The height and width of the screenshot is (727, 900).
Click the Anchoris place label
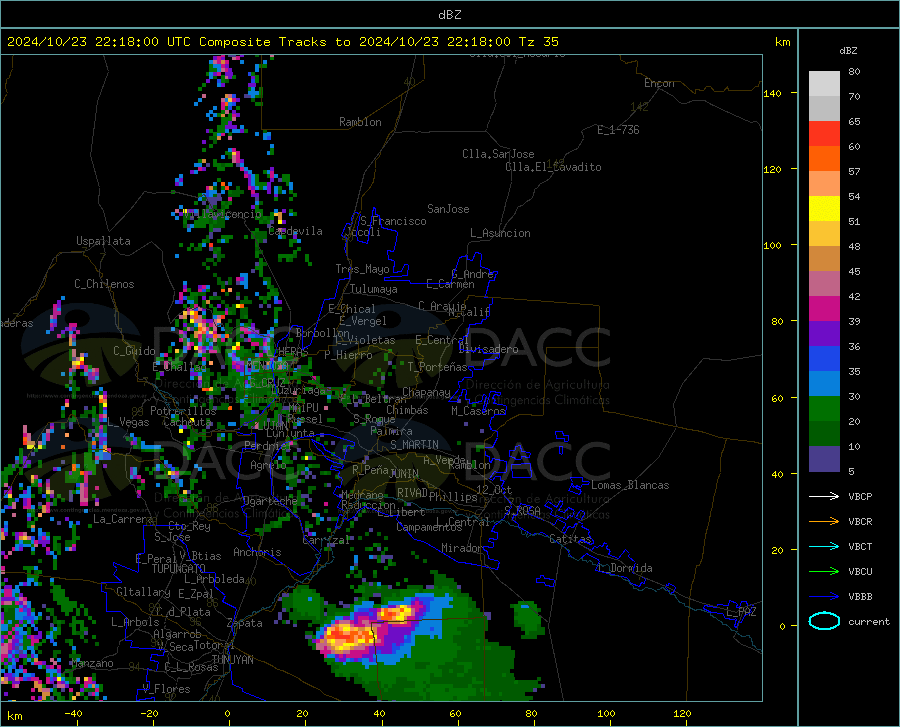257,552
